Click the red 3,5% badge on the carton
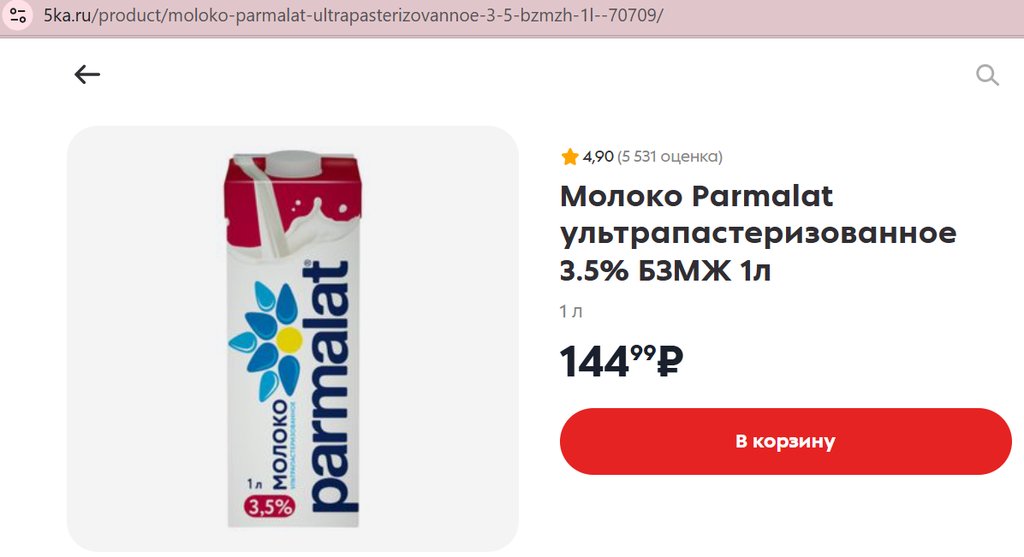Screen dimensions: 1024x557 [x=270, y=506]
